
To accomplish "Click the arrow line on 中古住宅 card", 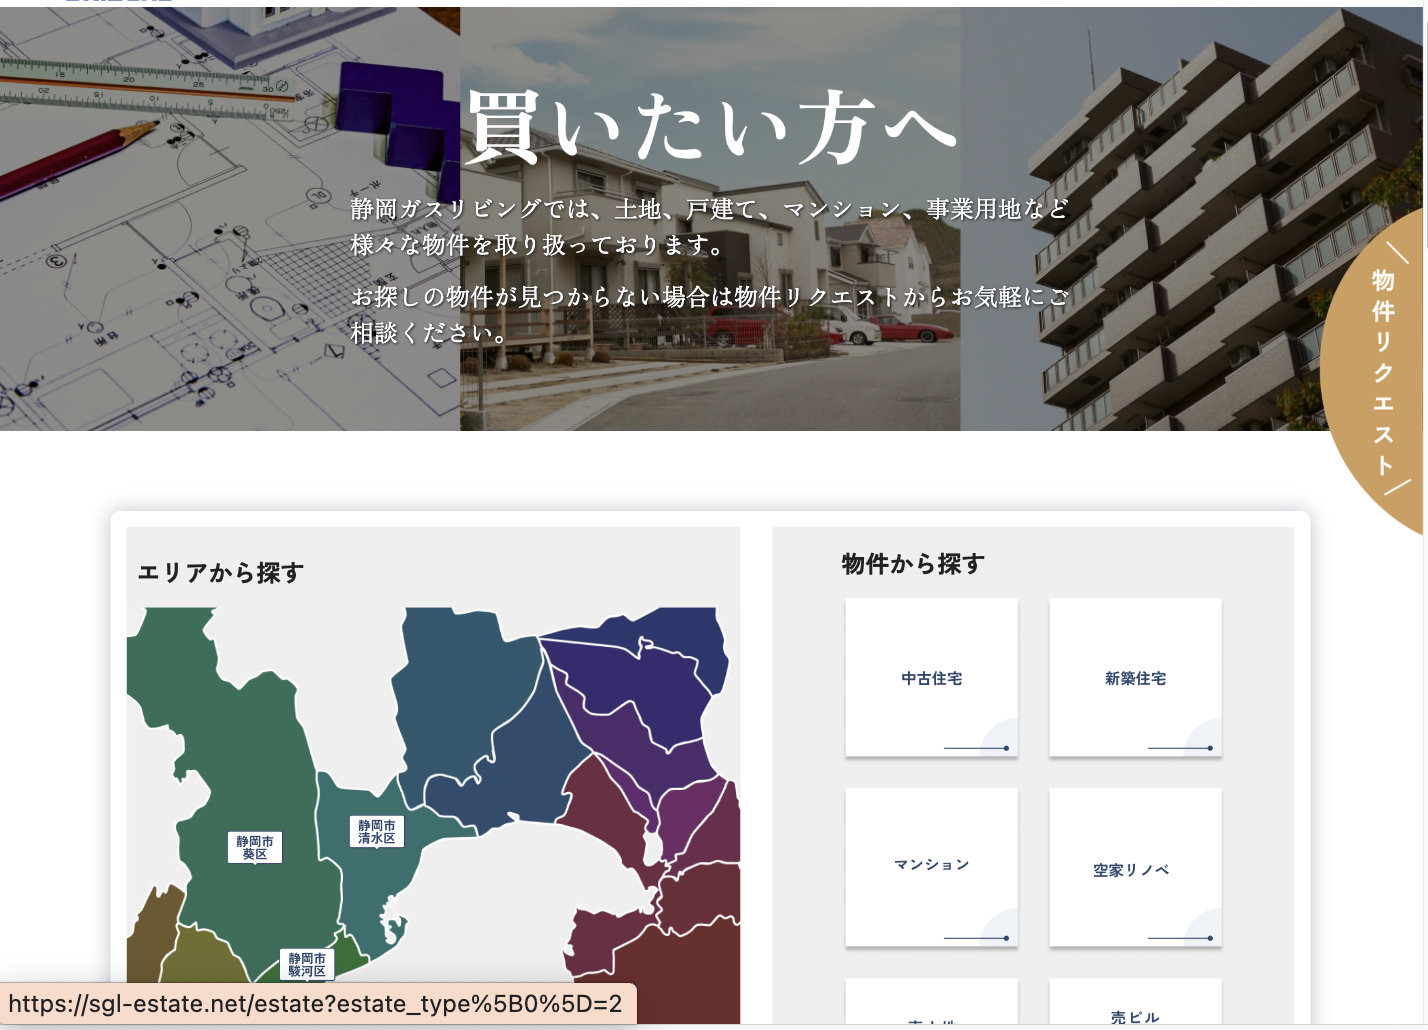I will click(976, 748).
